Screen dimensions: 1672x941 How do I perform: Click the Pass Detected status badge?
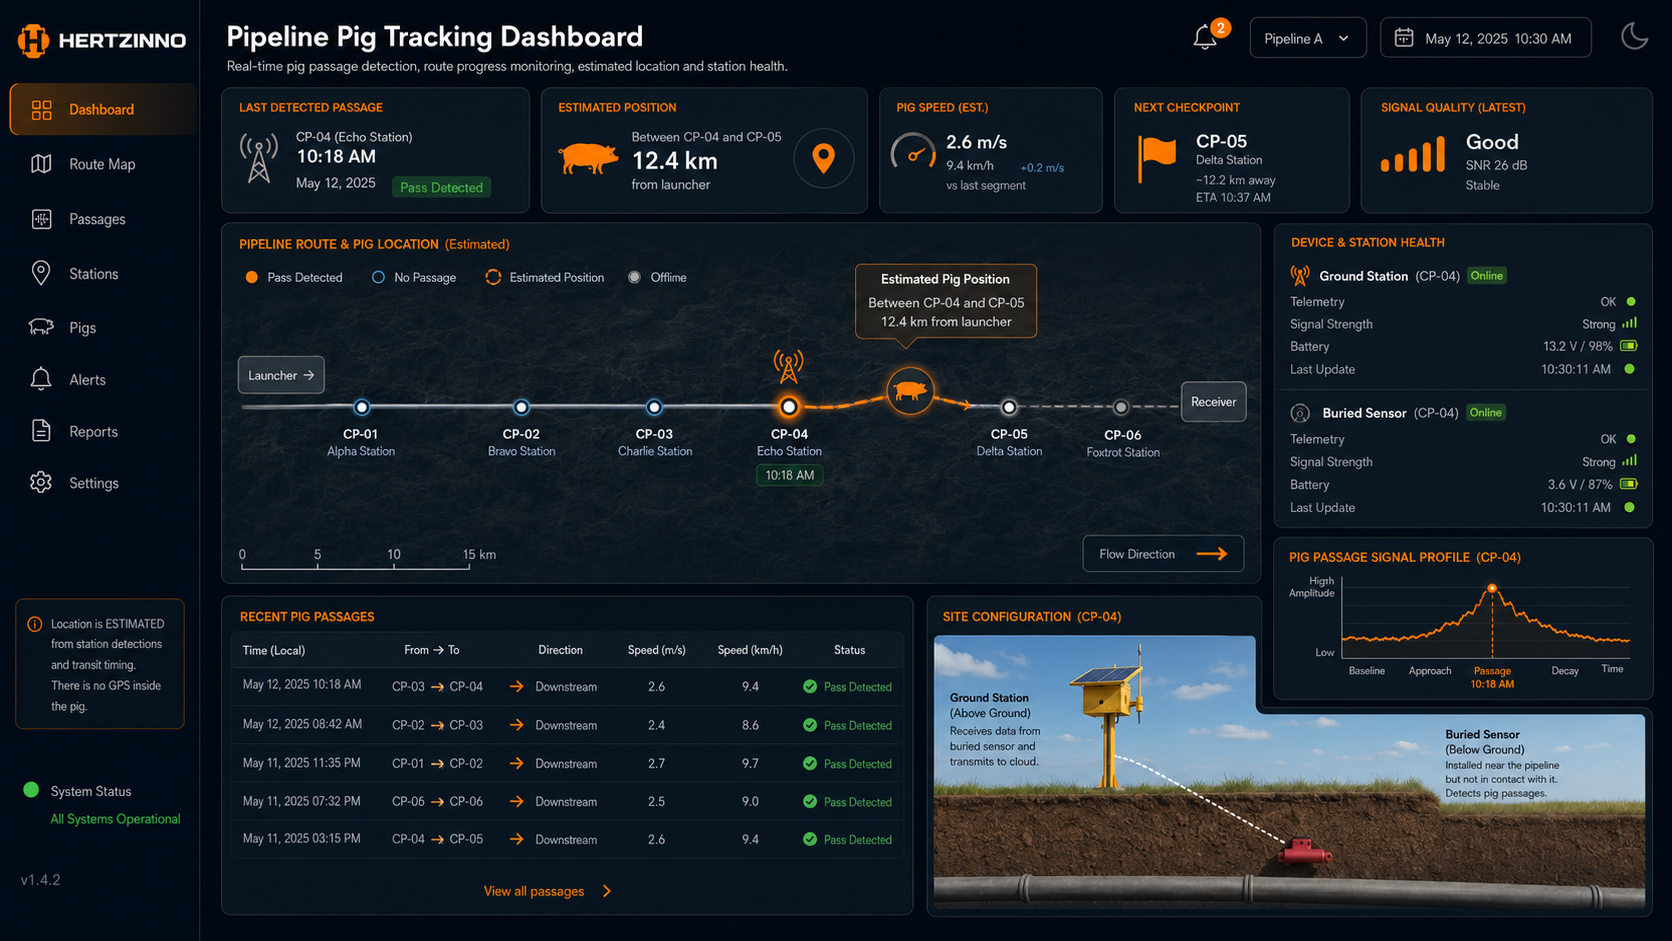(x=441, y=187)
